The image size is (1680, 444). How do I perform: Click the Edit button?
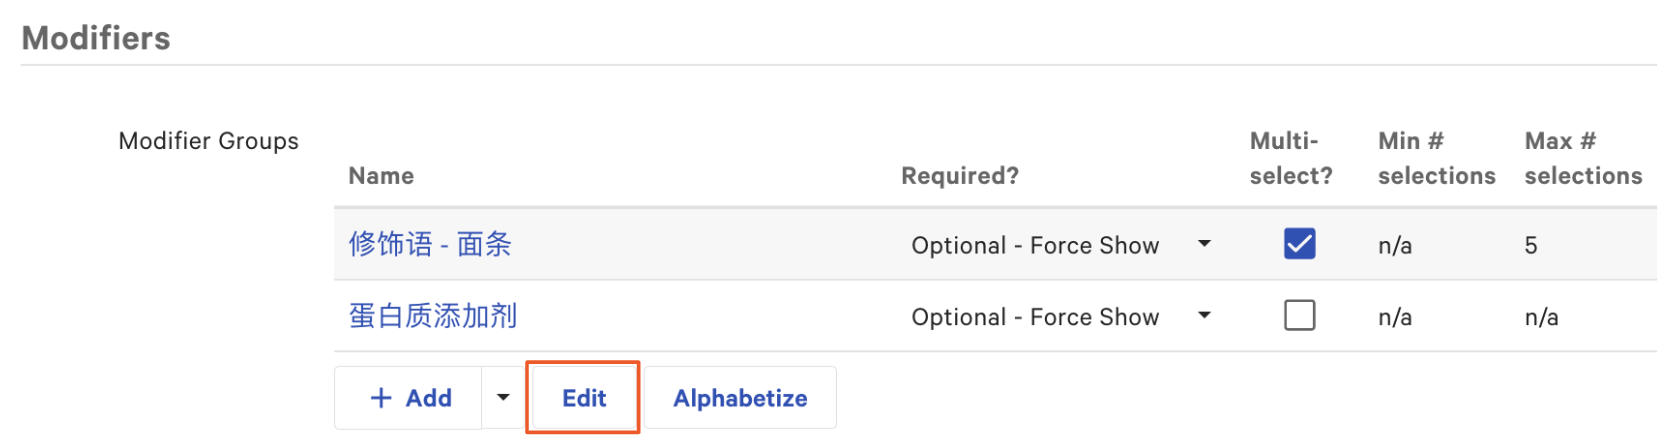[x=584, y=398]
